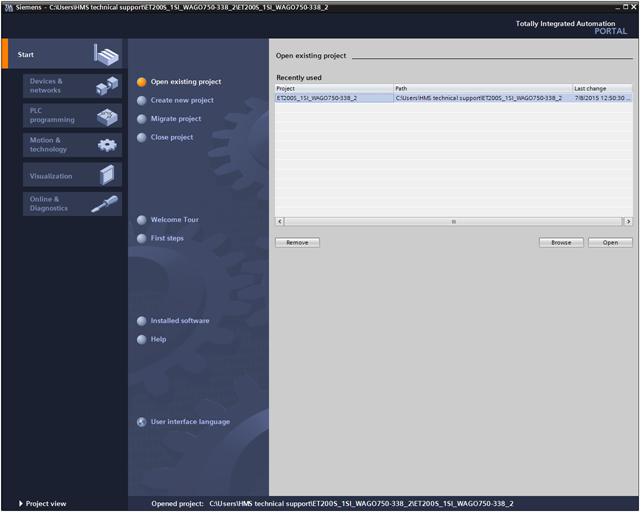Image resolution: width=640 pixels, height=512 pixels.
Task: Click the horizontal scrollbar thumb
Action: [453, 221]
